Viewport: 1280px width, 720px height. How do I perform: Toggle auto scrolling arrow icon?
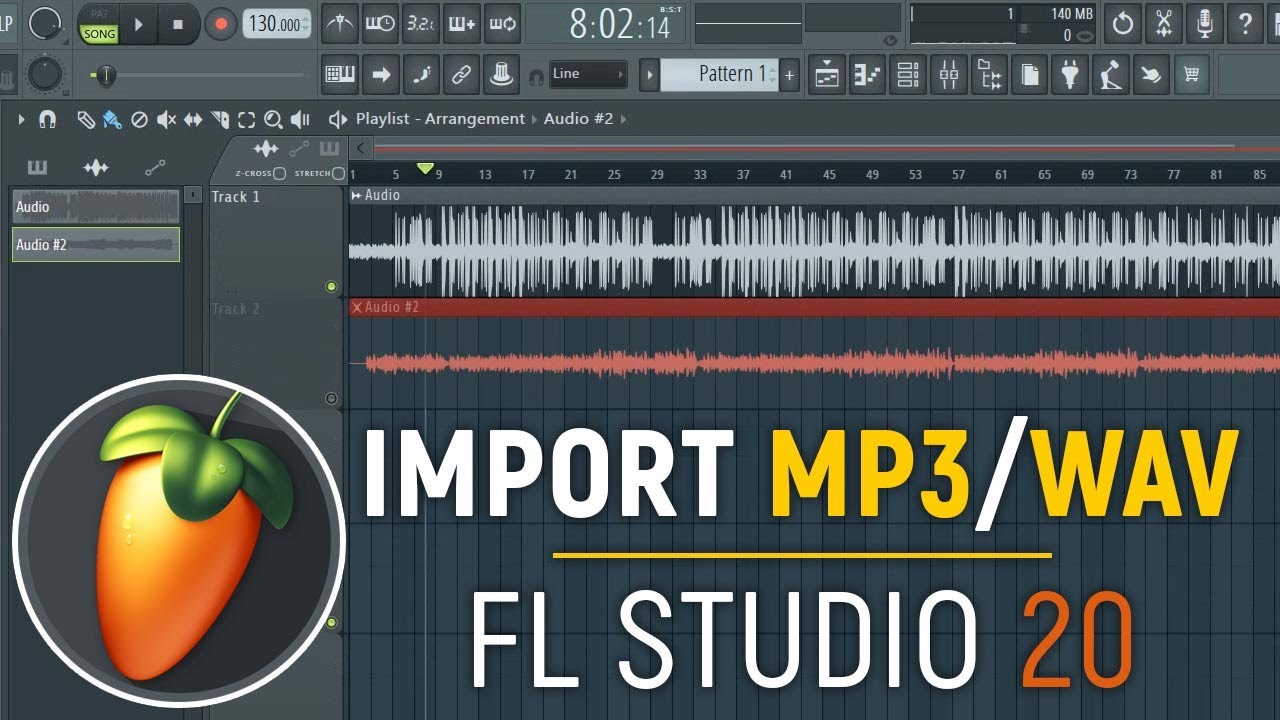coord(380,74)
